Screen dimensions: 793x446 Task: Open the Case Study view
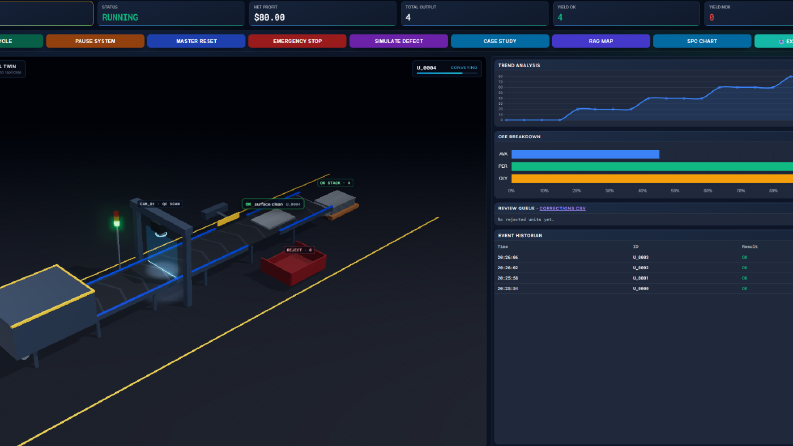[500, 41]
